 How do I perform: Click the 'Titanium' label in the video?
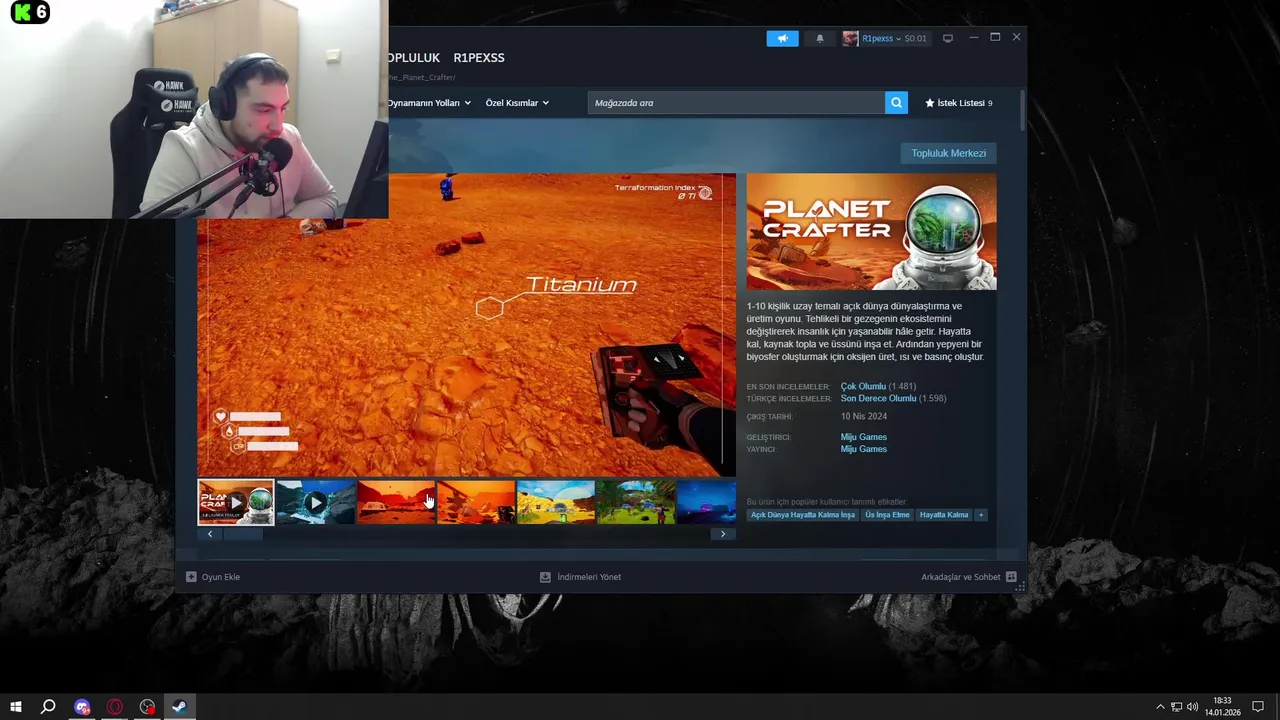click(x=581, y=285)
